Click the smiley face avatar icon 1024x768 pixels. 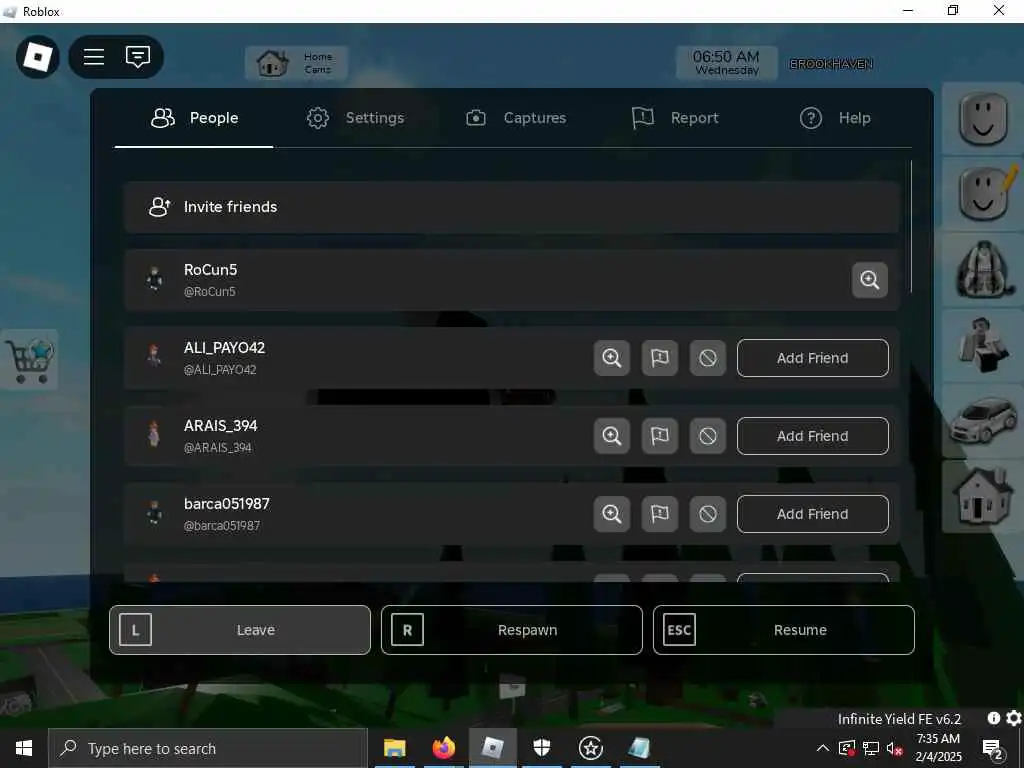[x=983, y=119]
